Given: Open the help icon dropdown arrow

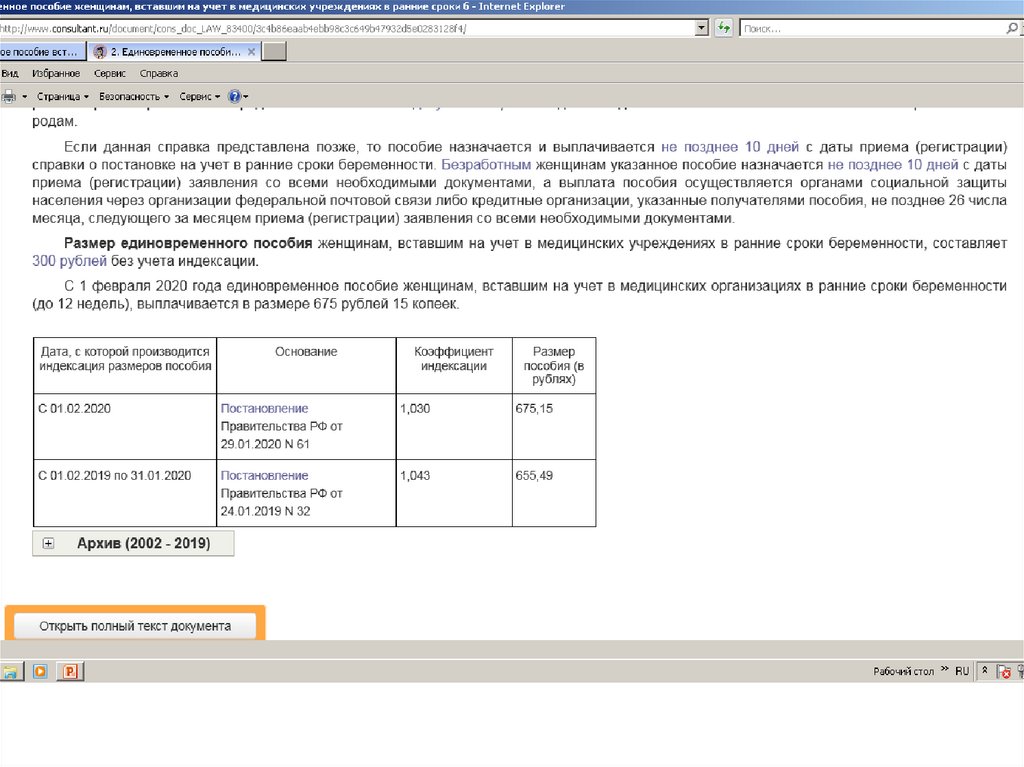Looking at the screenshot, I should [x=246, y=97].
